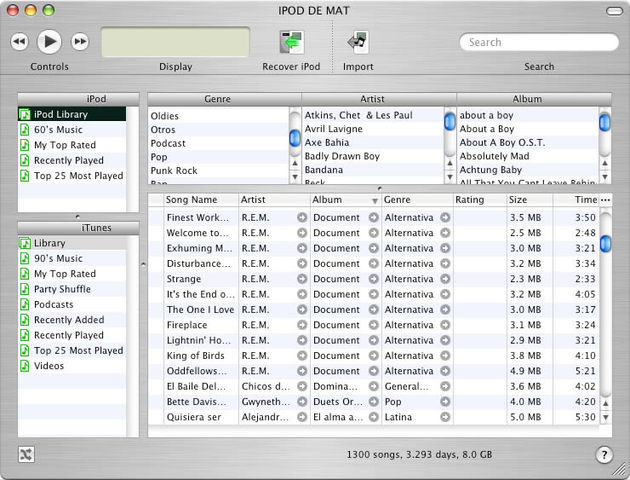Open Top 25 Most Played under iTunes

pyautogui.click(x=72, y=350)
